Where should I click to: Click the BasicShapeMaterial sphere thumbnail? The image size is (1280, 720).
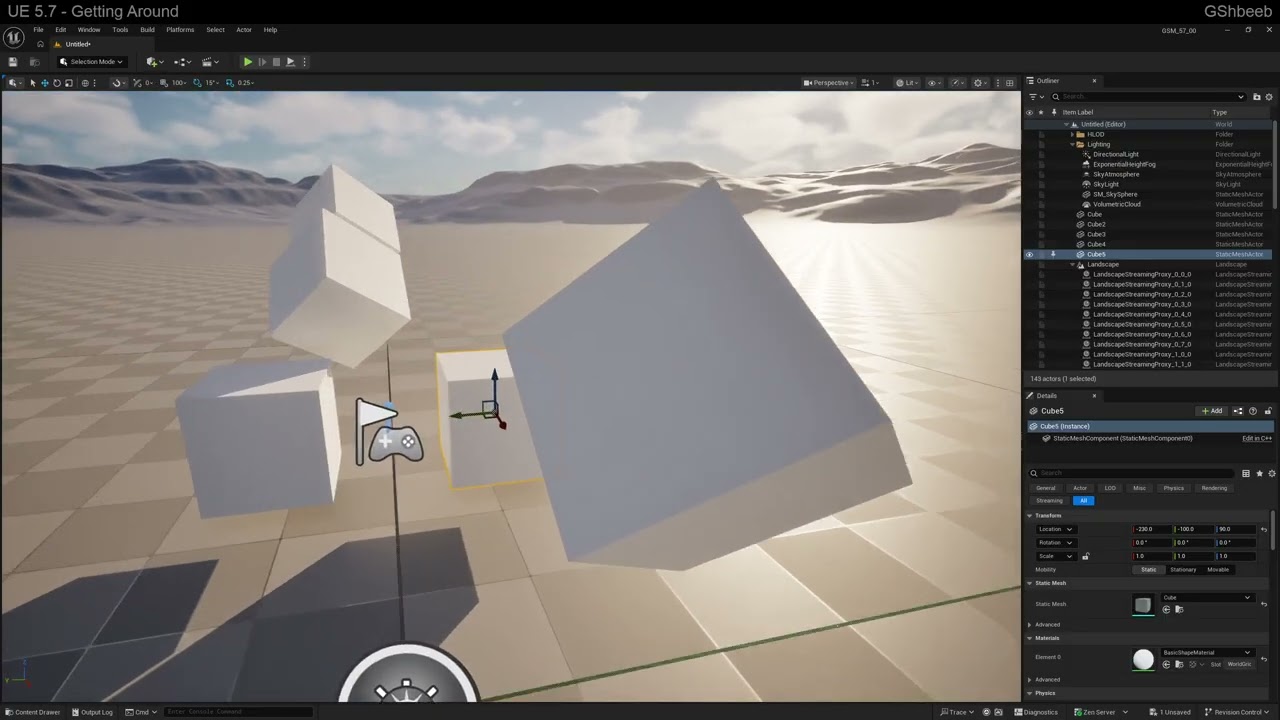coord(1143,659)
